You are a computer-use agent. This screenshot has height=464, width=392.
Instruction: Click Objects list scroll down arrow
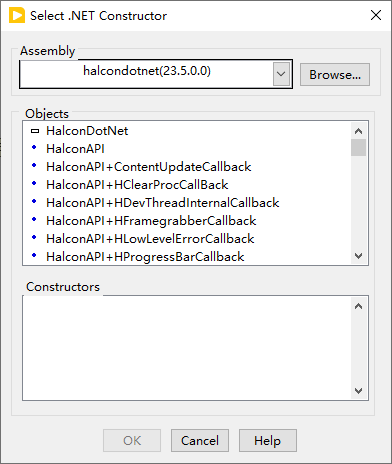pyautogui.click(x=359, y=256)
